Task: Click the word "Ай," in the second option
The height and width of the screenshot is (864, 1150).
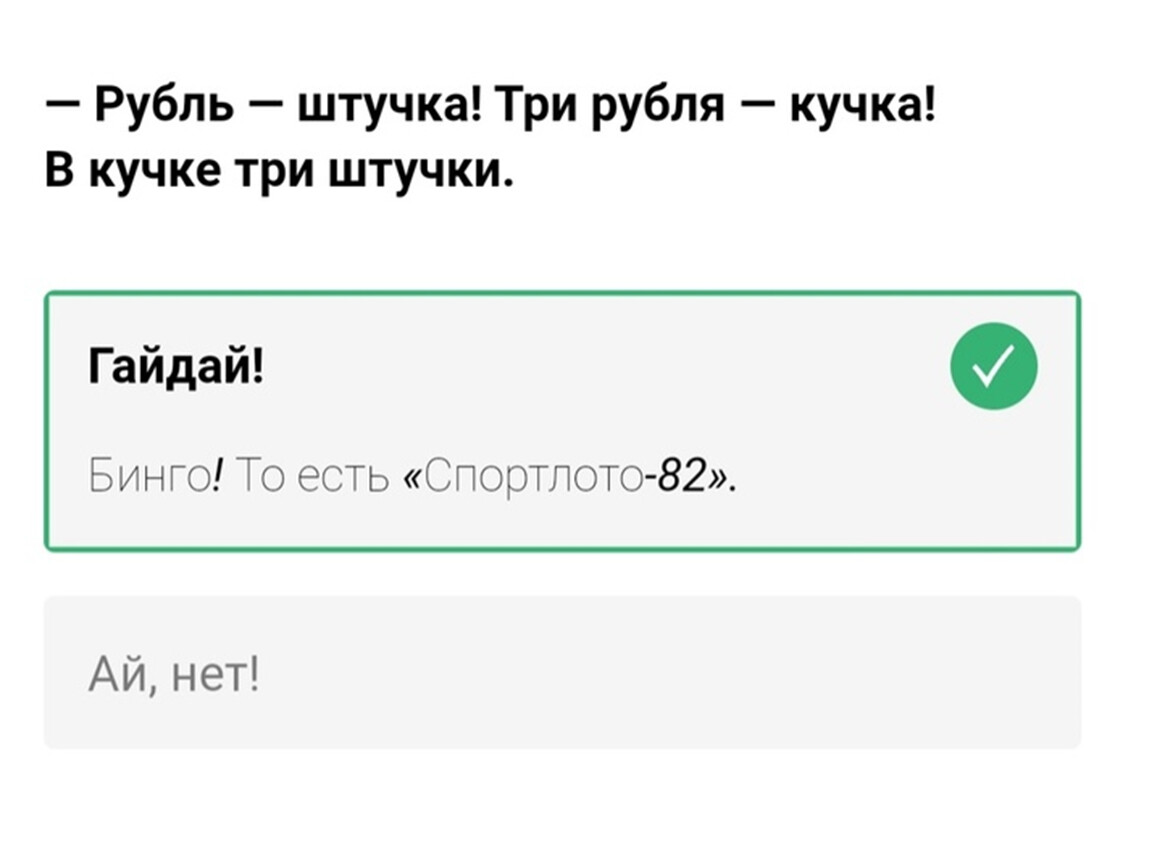Action: 112,671
